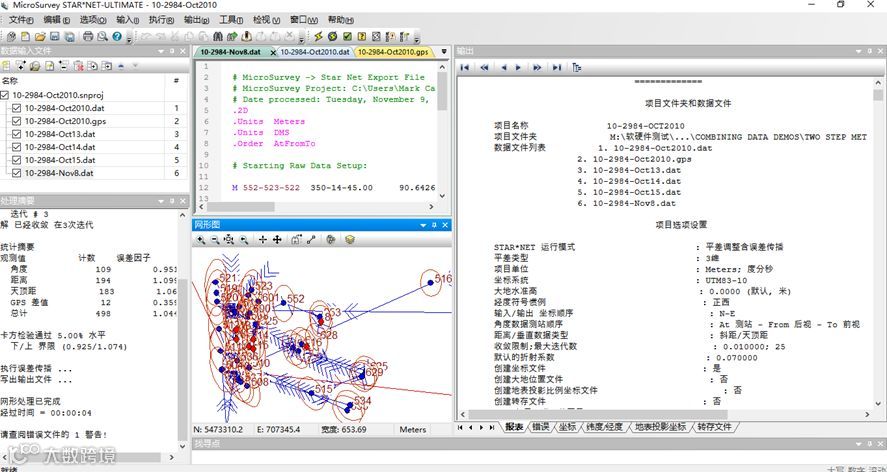Viewport: 887px width, 472px height.
Task: Click the New document icon in main toolbar
Action: (25, 37)
